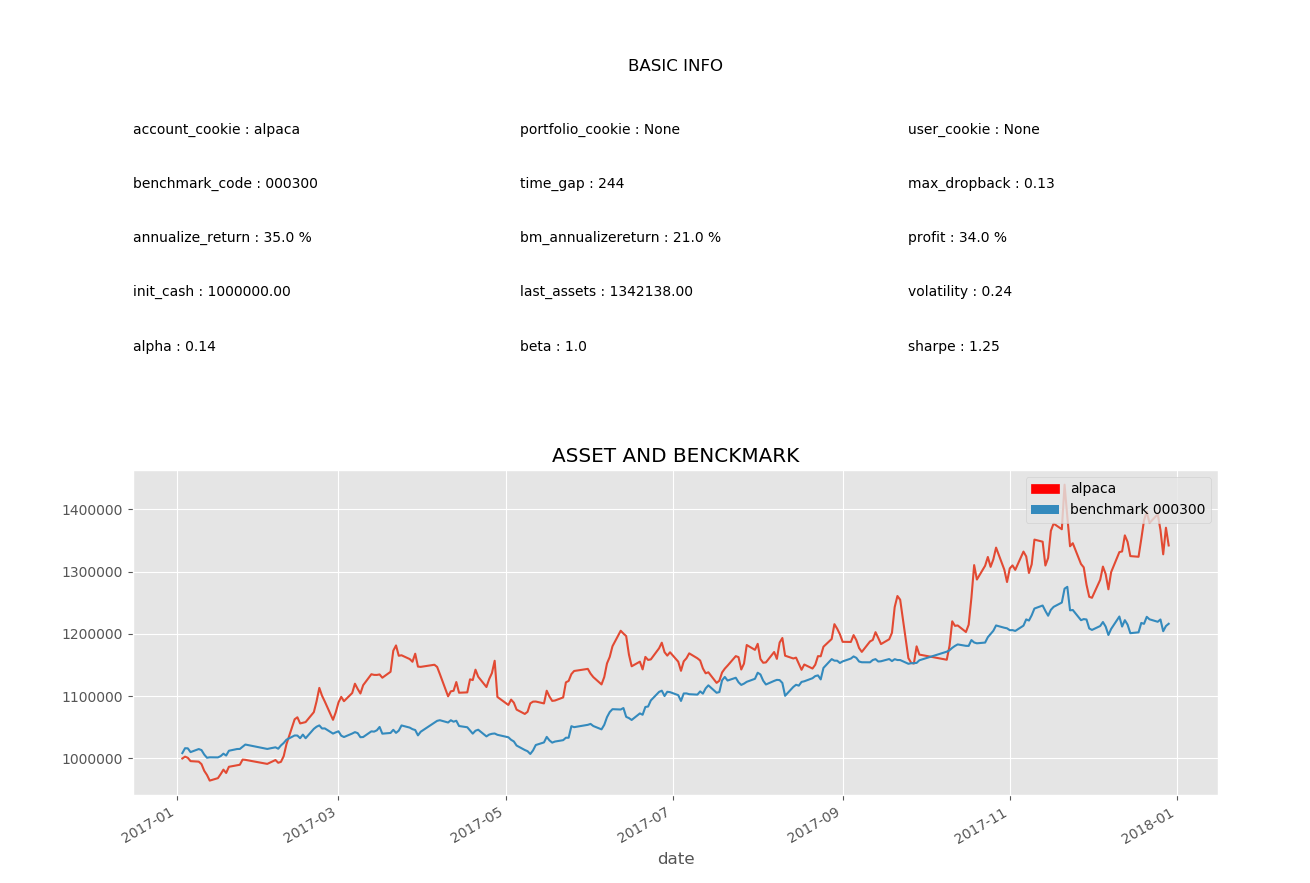Click 'benchmark_code : 000300' text
The height and width of the screenshot is (883, 1310).
pyautogui.click(x=225, y=184)
